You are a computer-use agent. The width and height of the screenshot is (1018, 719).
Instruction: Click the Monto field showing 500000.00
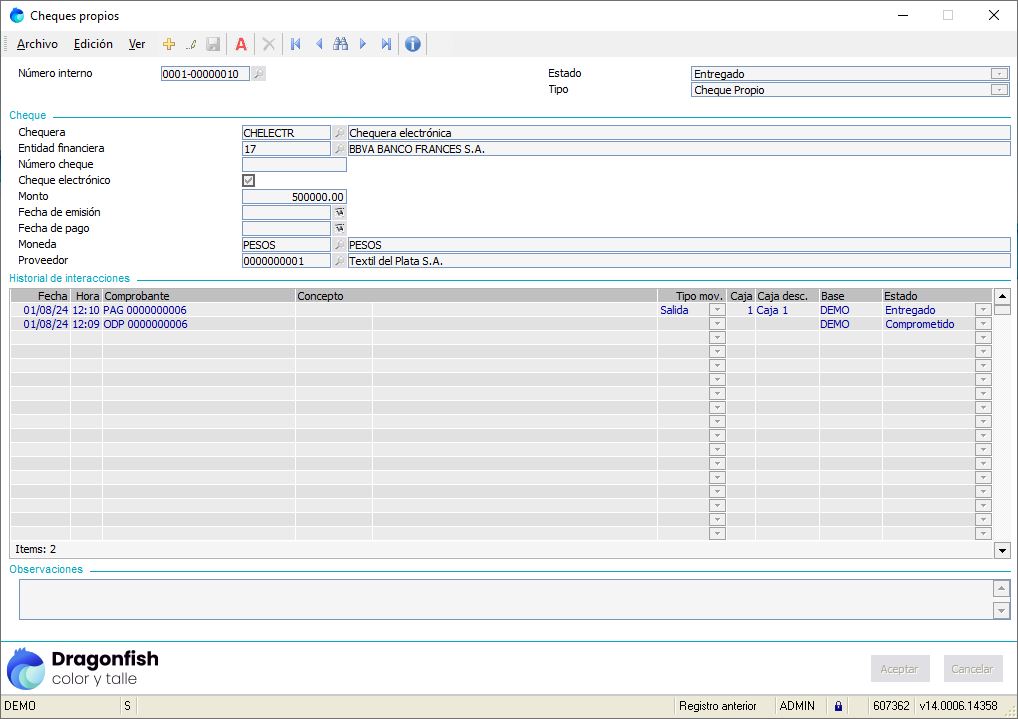(294, 197)
